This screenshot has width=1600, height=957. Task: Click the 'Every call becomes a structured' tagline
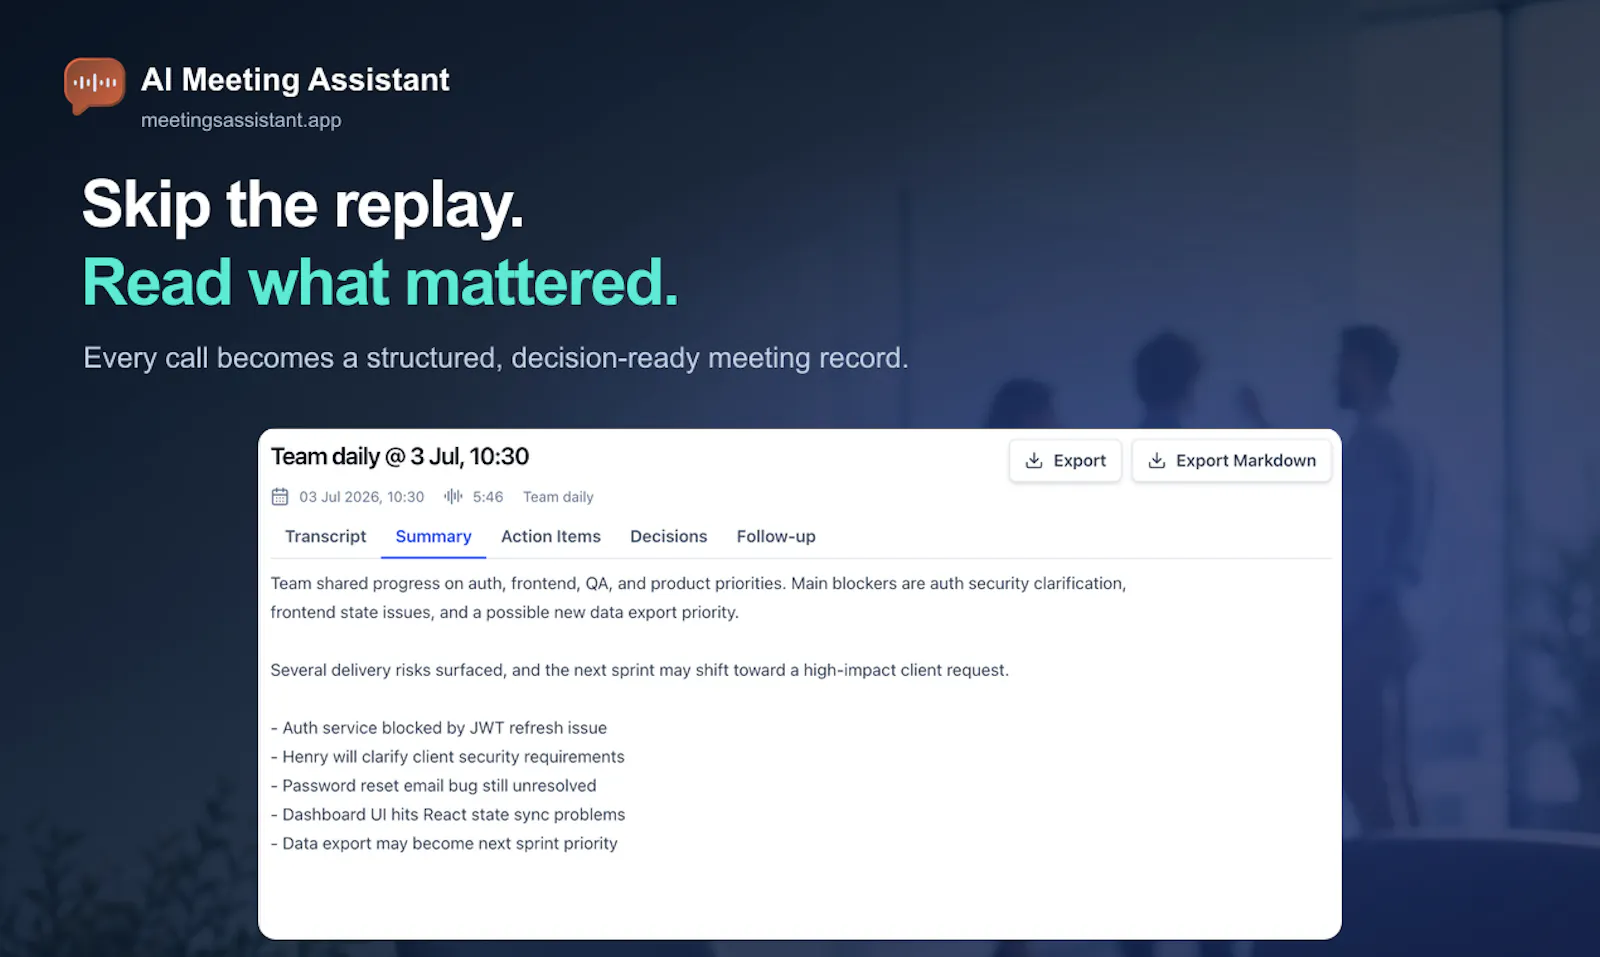pyautogui.click(x=496, y=358)
